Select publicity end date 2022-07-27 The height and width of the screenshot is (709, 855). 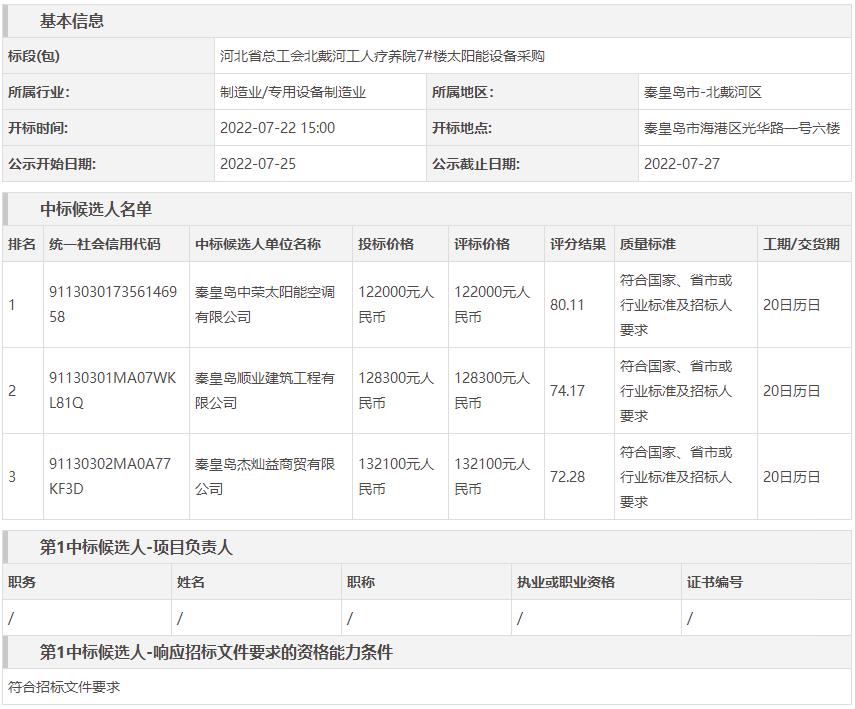(682, 164)
